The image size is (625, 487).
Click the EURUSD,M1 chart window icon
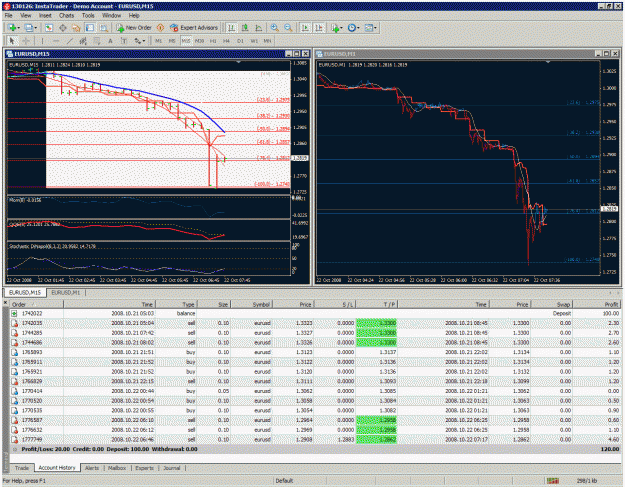319,54
